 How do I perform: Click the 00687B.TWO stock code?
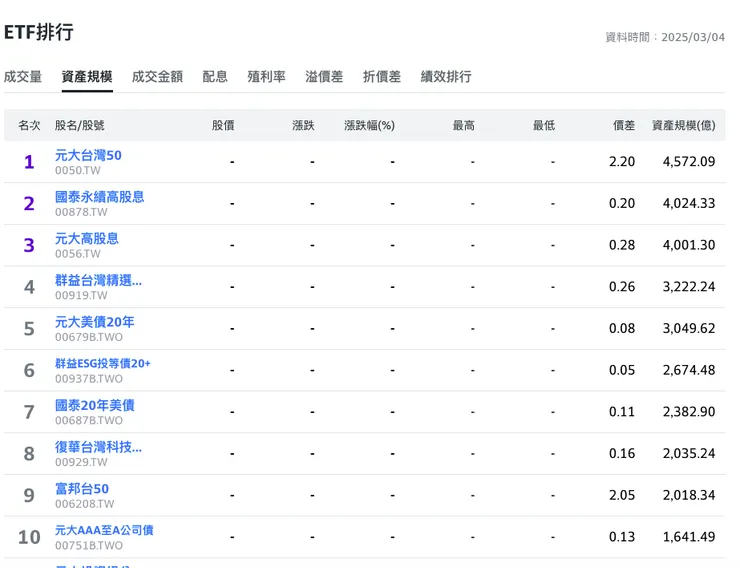tap(89, 420)
